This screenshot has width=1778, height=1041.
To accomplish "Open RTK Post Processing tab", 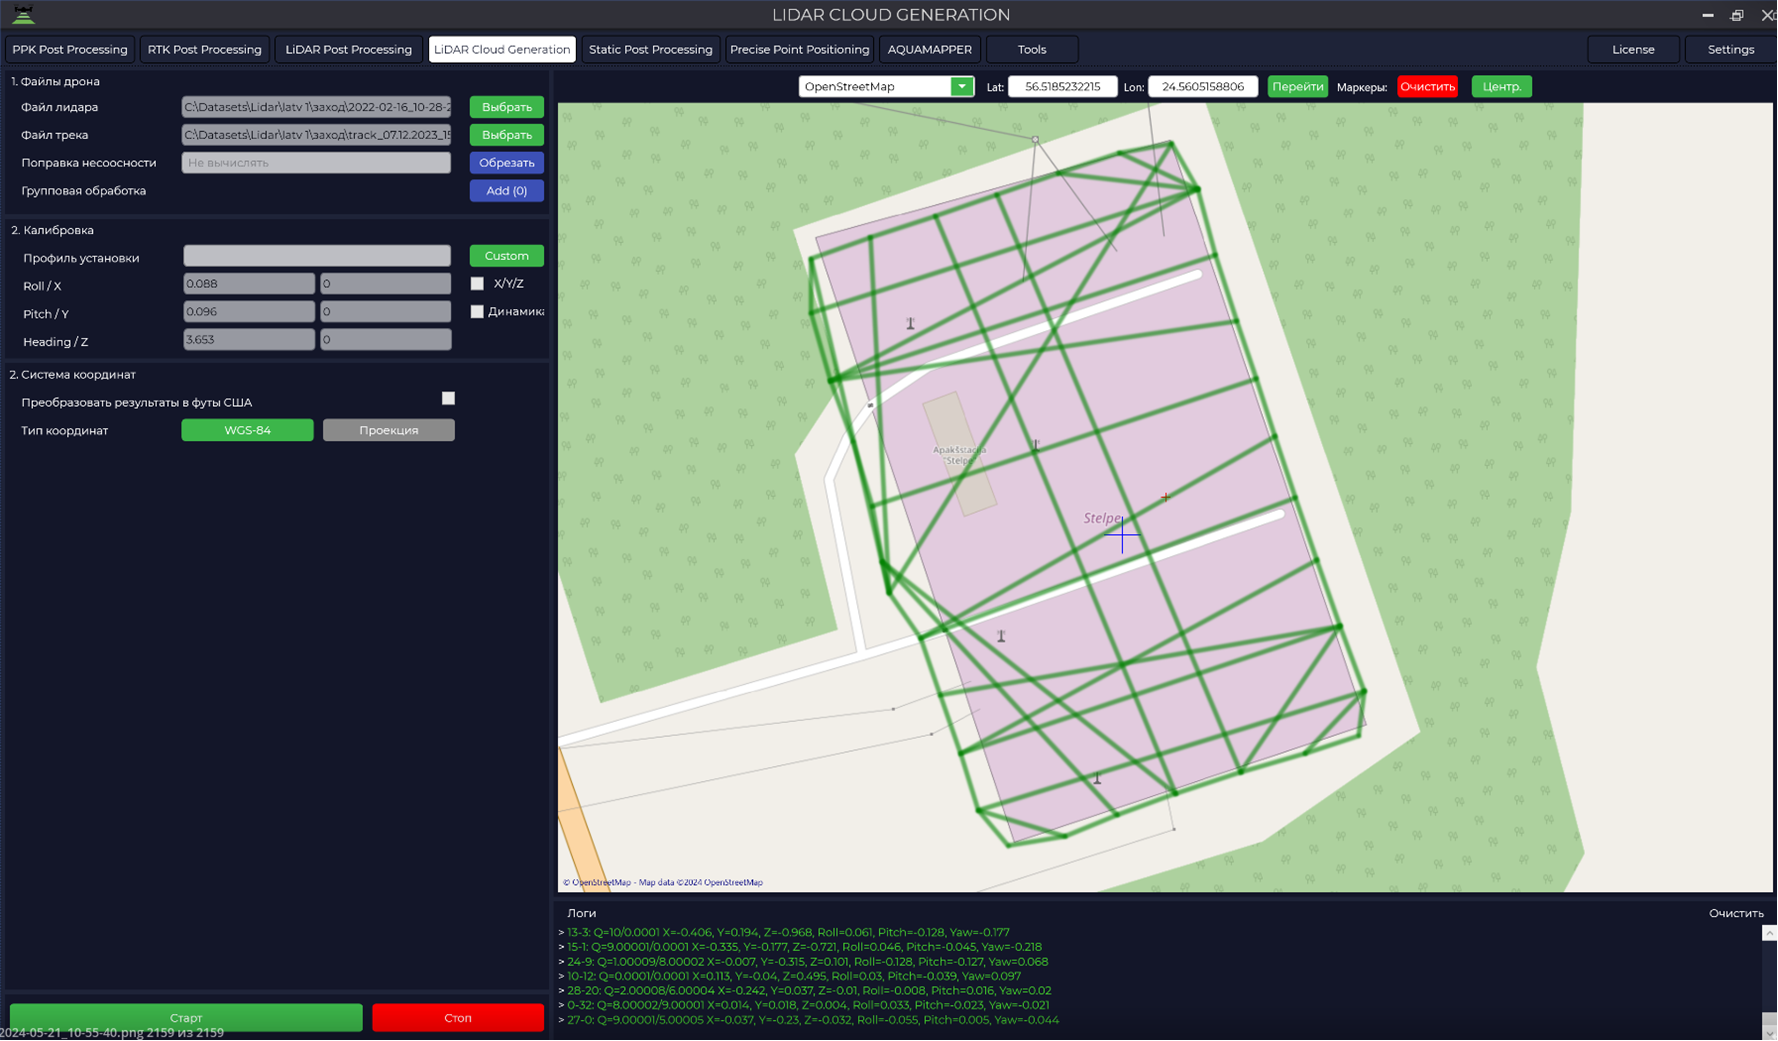I will (x=204, y=49).
